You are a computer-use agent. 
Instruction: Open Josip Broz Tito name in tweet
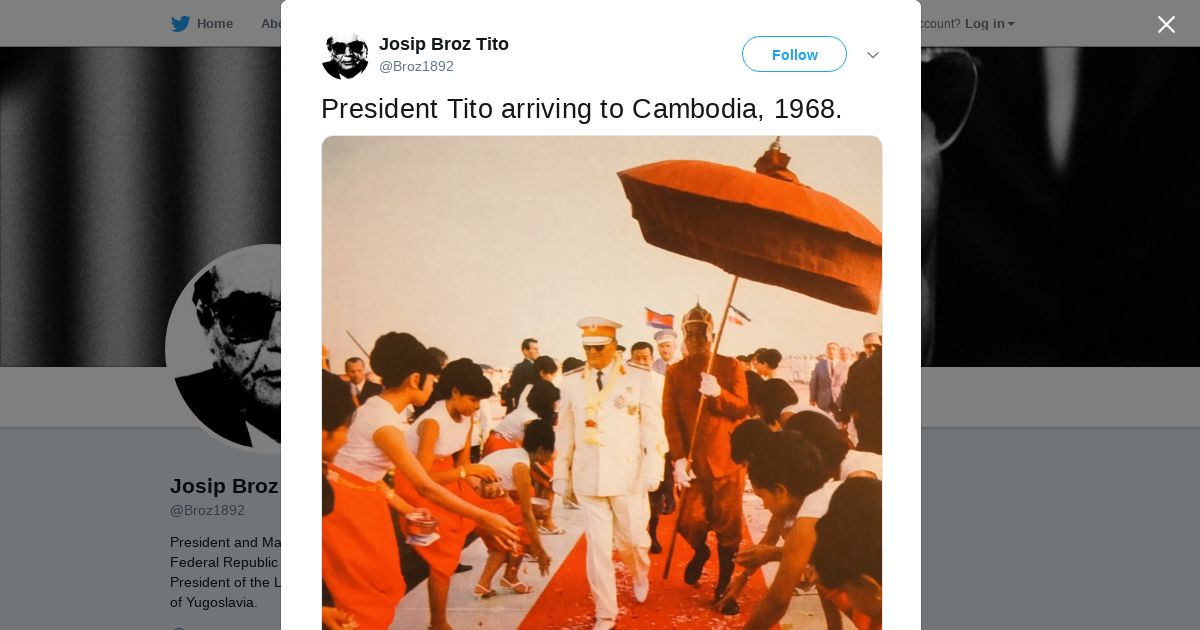pos(444,44)
